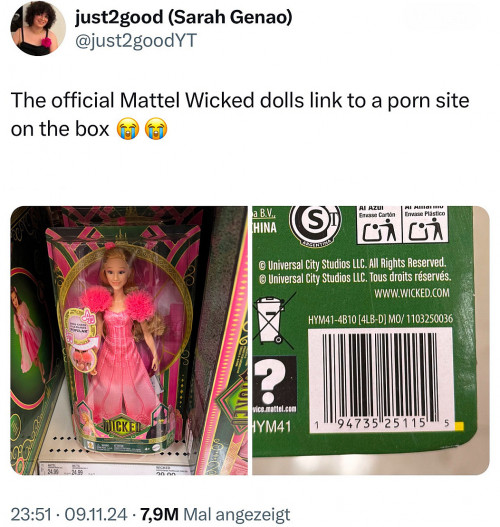Open the @just2goodYT handle link
This screenshot has height=527, width=500.
135,41
